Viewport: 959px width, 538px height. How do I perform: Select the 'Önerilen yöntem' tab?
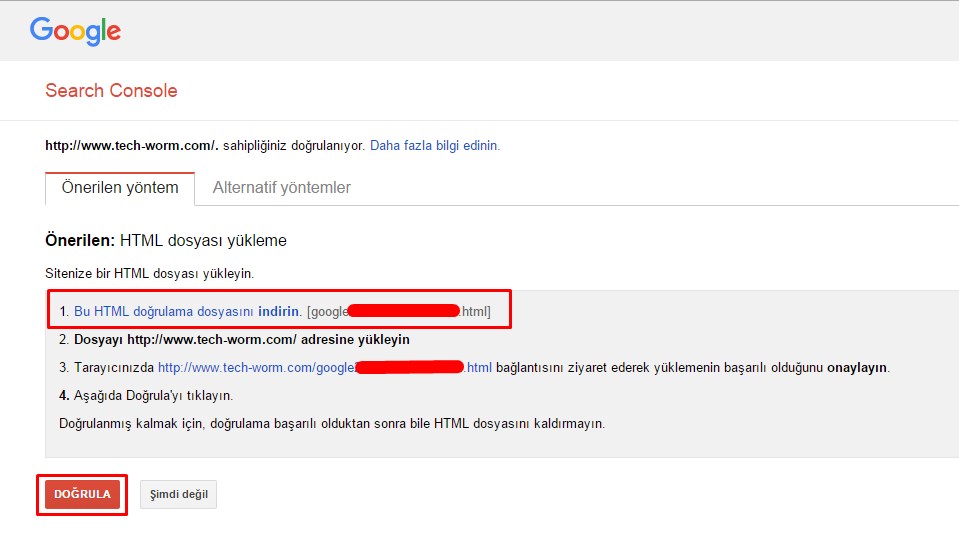click(120, 187)
